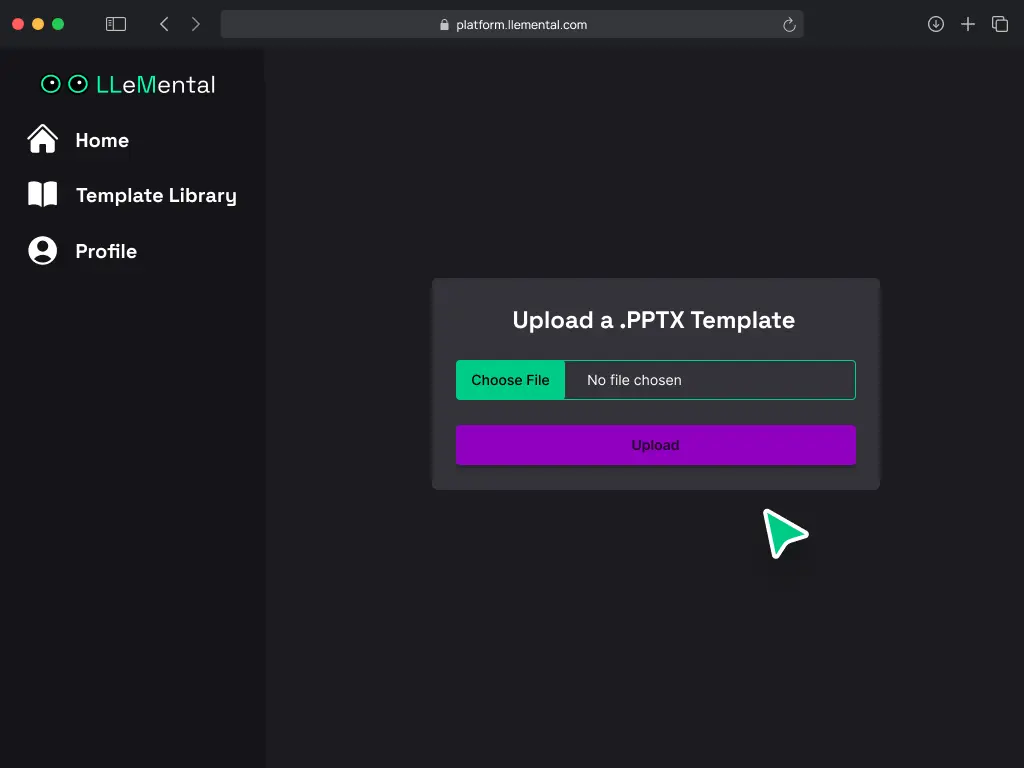Open the Template Library book icon
The height and width of the screenshot is (768, 1024).
[42, 194]
